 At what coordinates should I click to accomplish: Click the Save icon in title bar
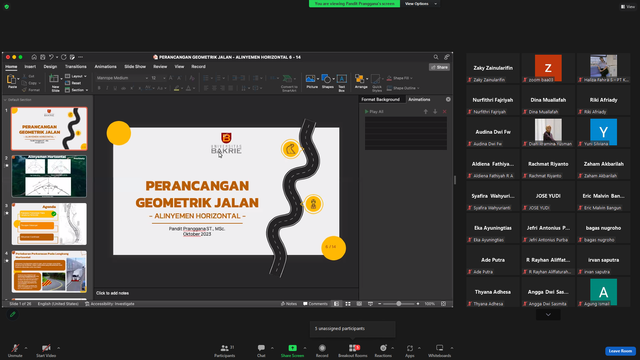coord(42,57)
